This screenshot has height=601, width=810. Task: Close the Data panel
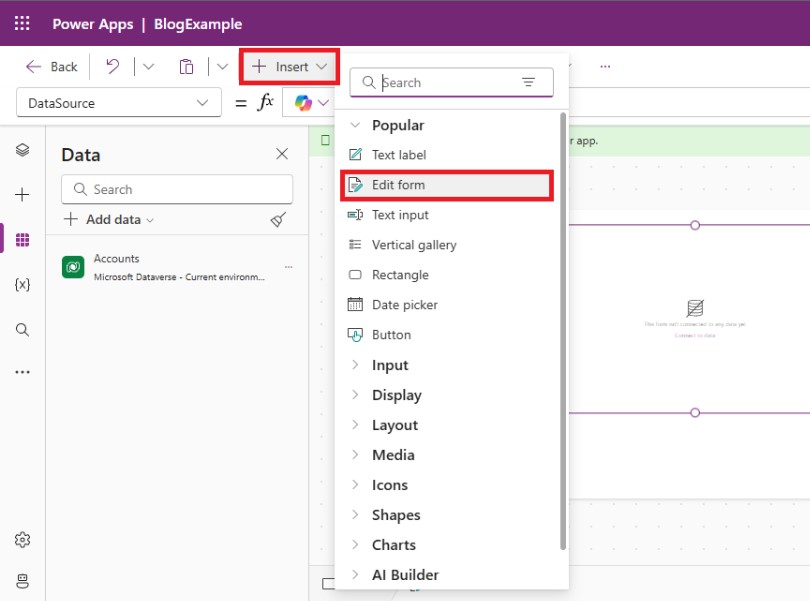tap(282, 154)
